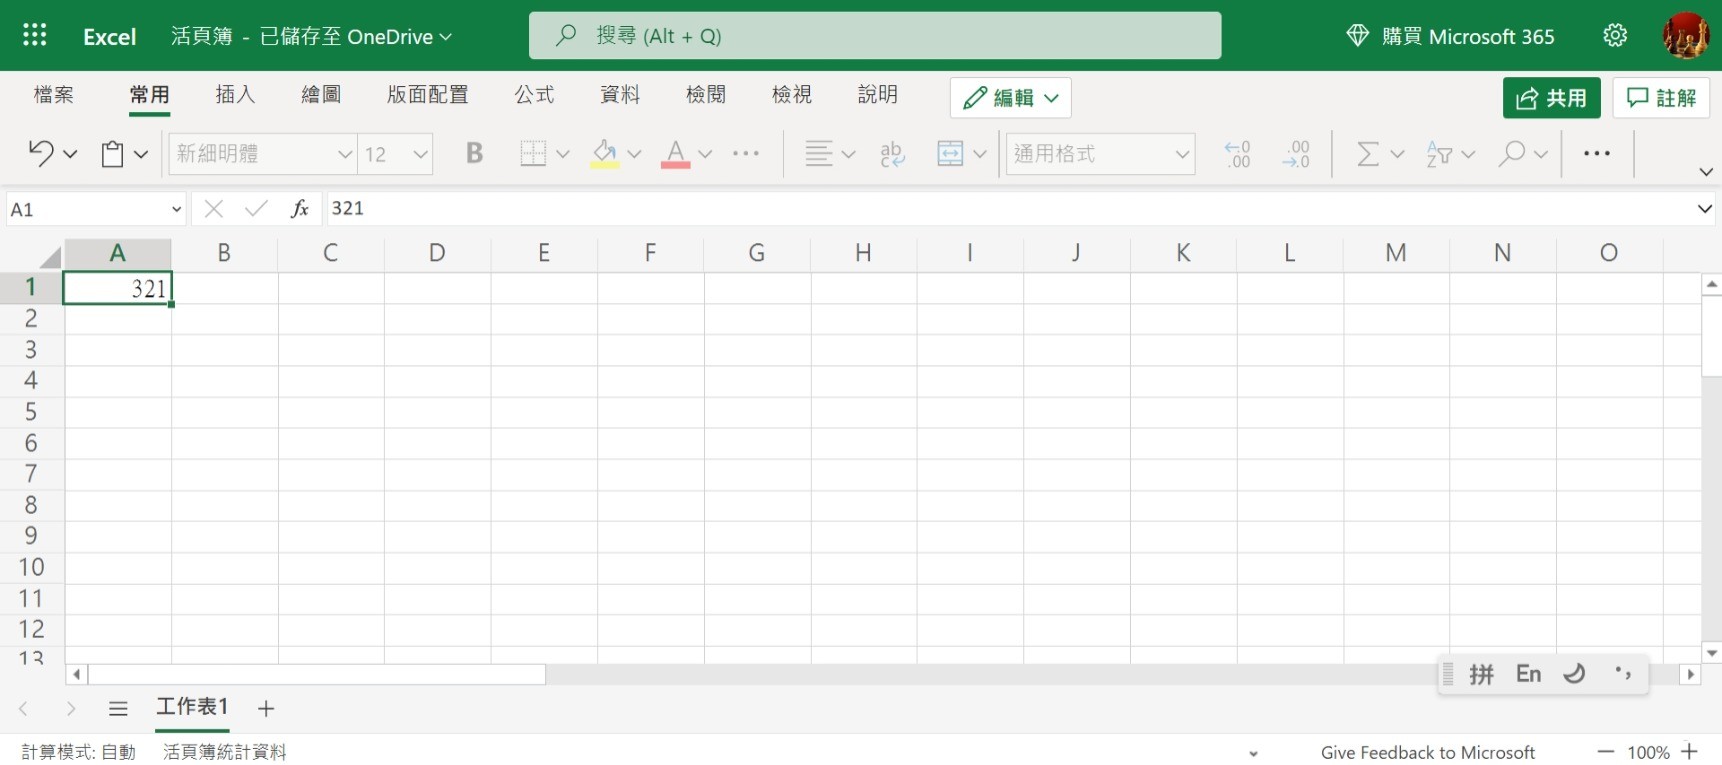
Task: Open the ribbon overflow more options
Action: (x=1597, y=153)
